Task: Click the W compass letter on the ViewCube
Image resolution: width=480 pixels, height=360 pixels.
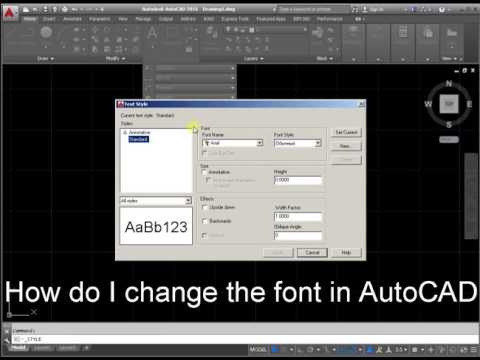Action: [x=428, y=104]
